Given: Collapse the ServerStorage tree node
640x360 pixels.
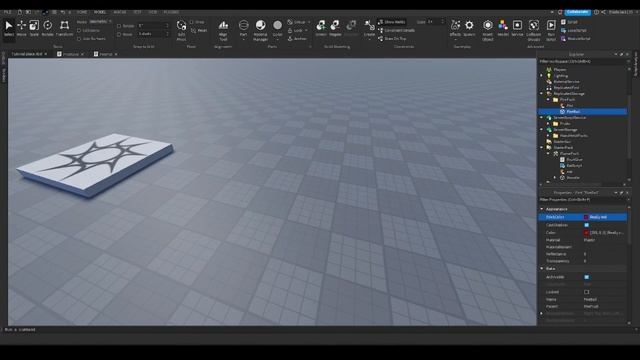Looking at the screenshot, I should pos(542,129).
